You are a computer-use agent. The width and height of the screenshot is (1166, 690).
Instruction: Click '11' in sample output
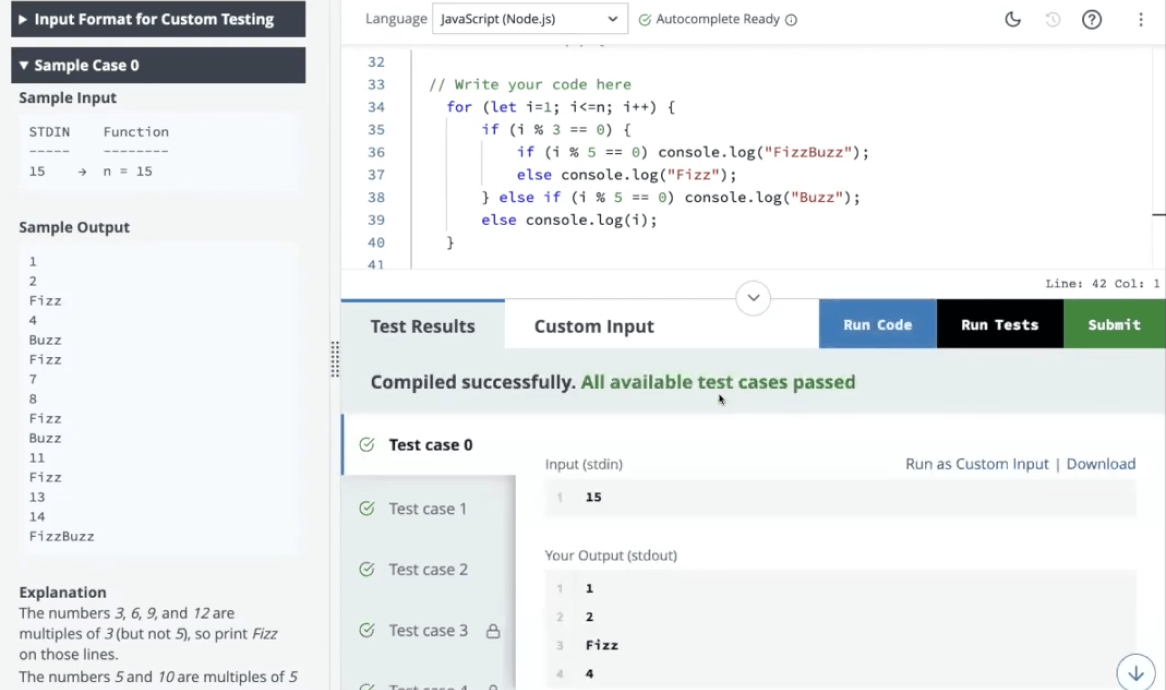(37, 458)
